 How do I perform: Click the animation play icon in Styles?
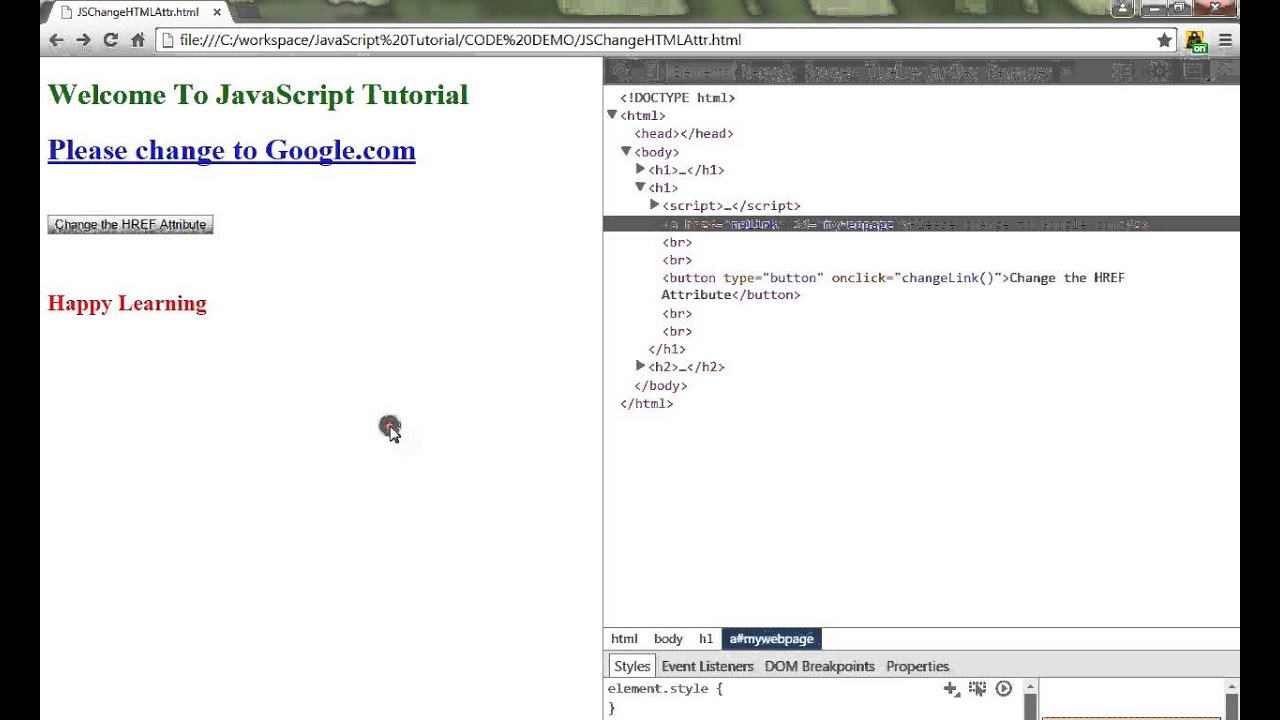[1004, 688]
